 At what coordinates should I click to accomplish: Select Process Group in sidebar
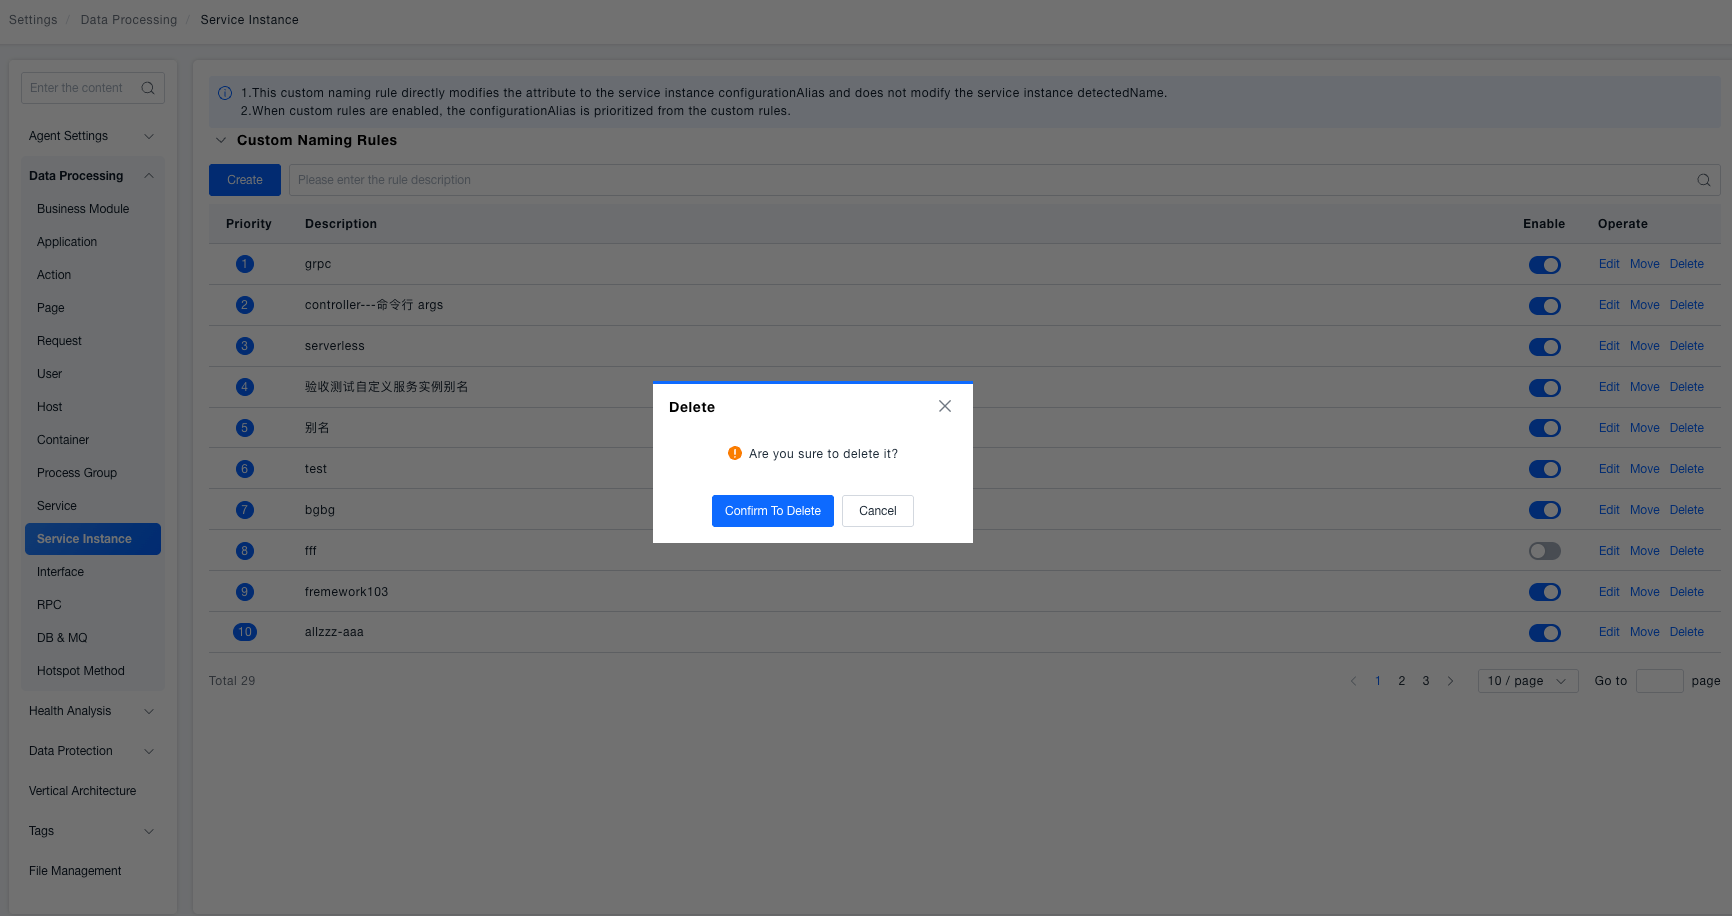click(x=93, y=473)
